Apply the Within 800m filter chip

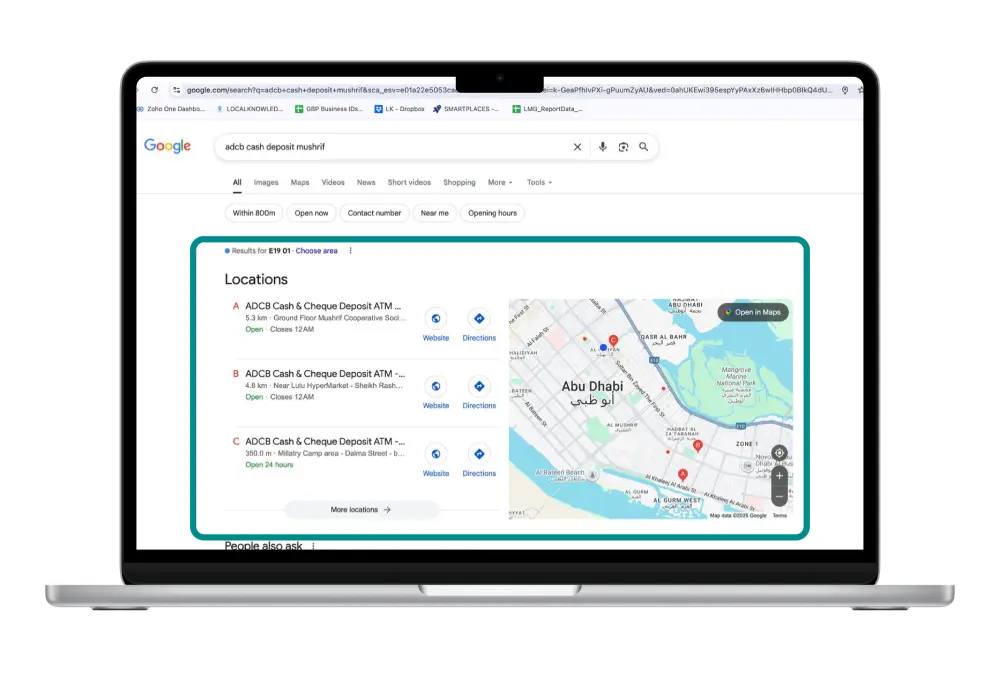pos(254,213)
